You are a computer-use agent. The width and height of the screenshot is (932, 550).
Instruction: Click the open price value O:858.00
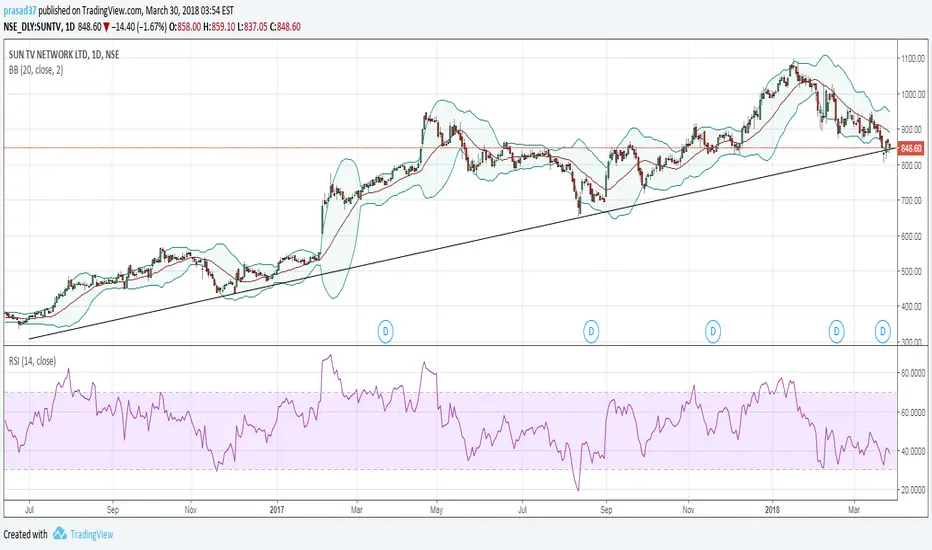click(185, 27)
